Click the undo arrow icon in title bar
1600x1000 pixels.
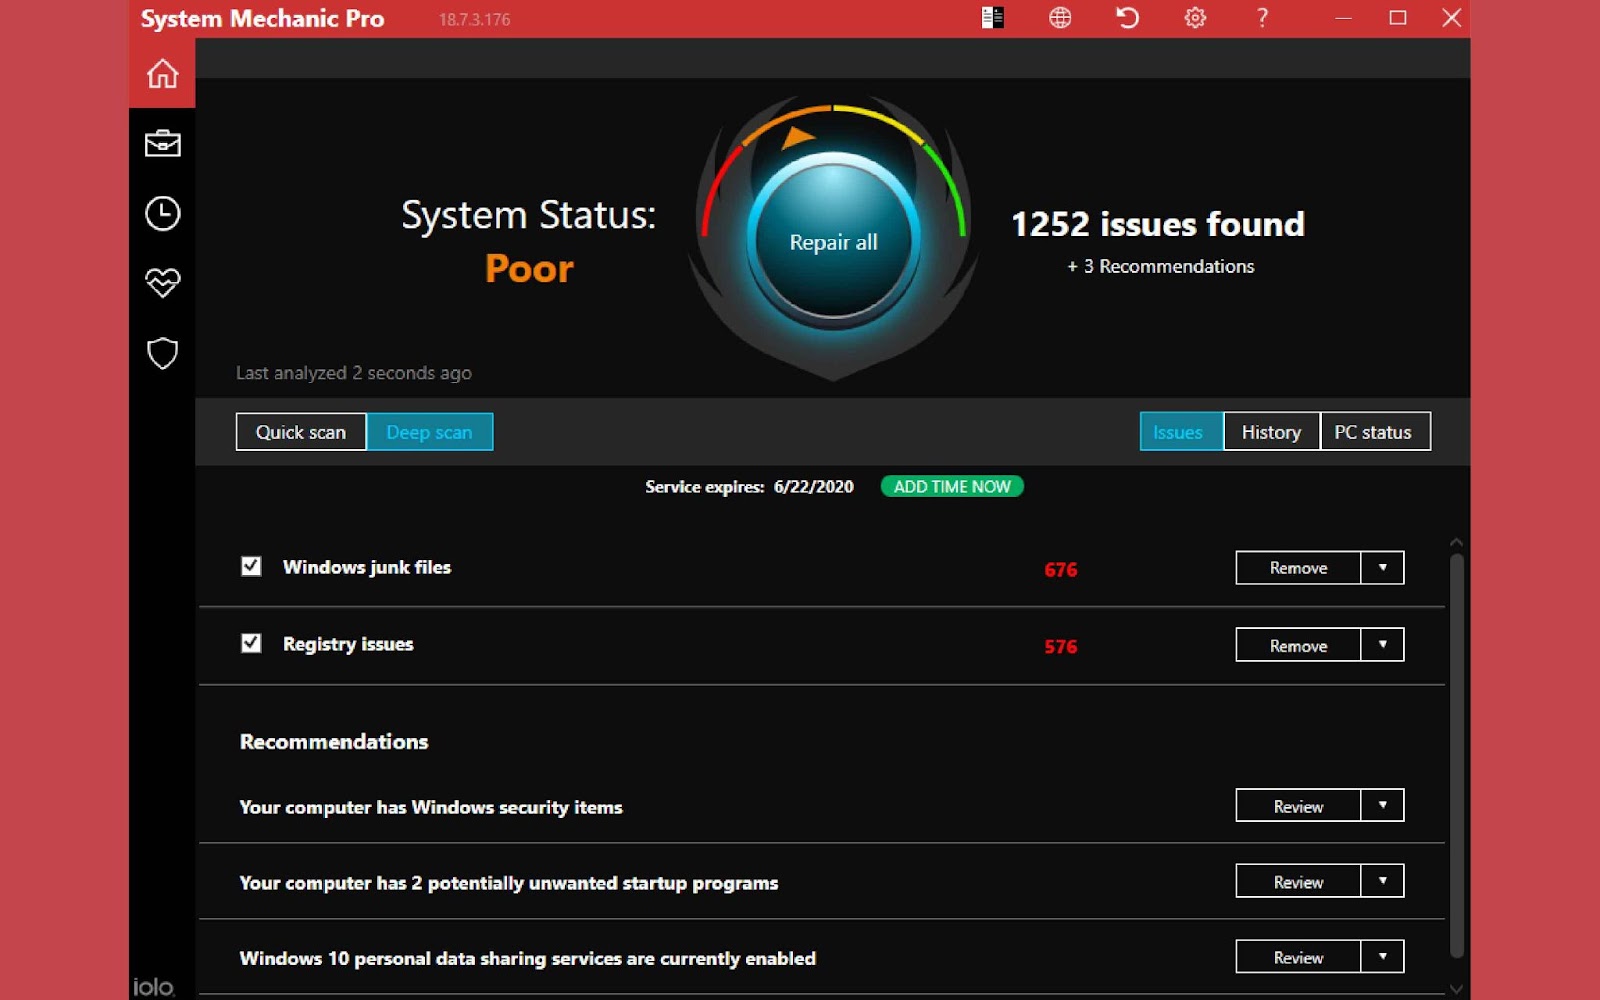pyautogui.click(x=1127, y=18)
